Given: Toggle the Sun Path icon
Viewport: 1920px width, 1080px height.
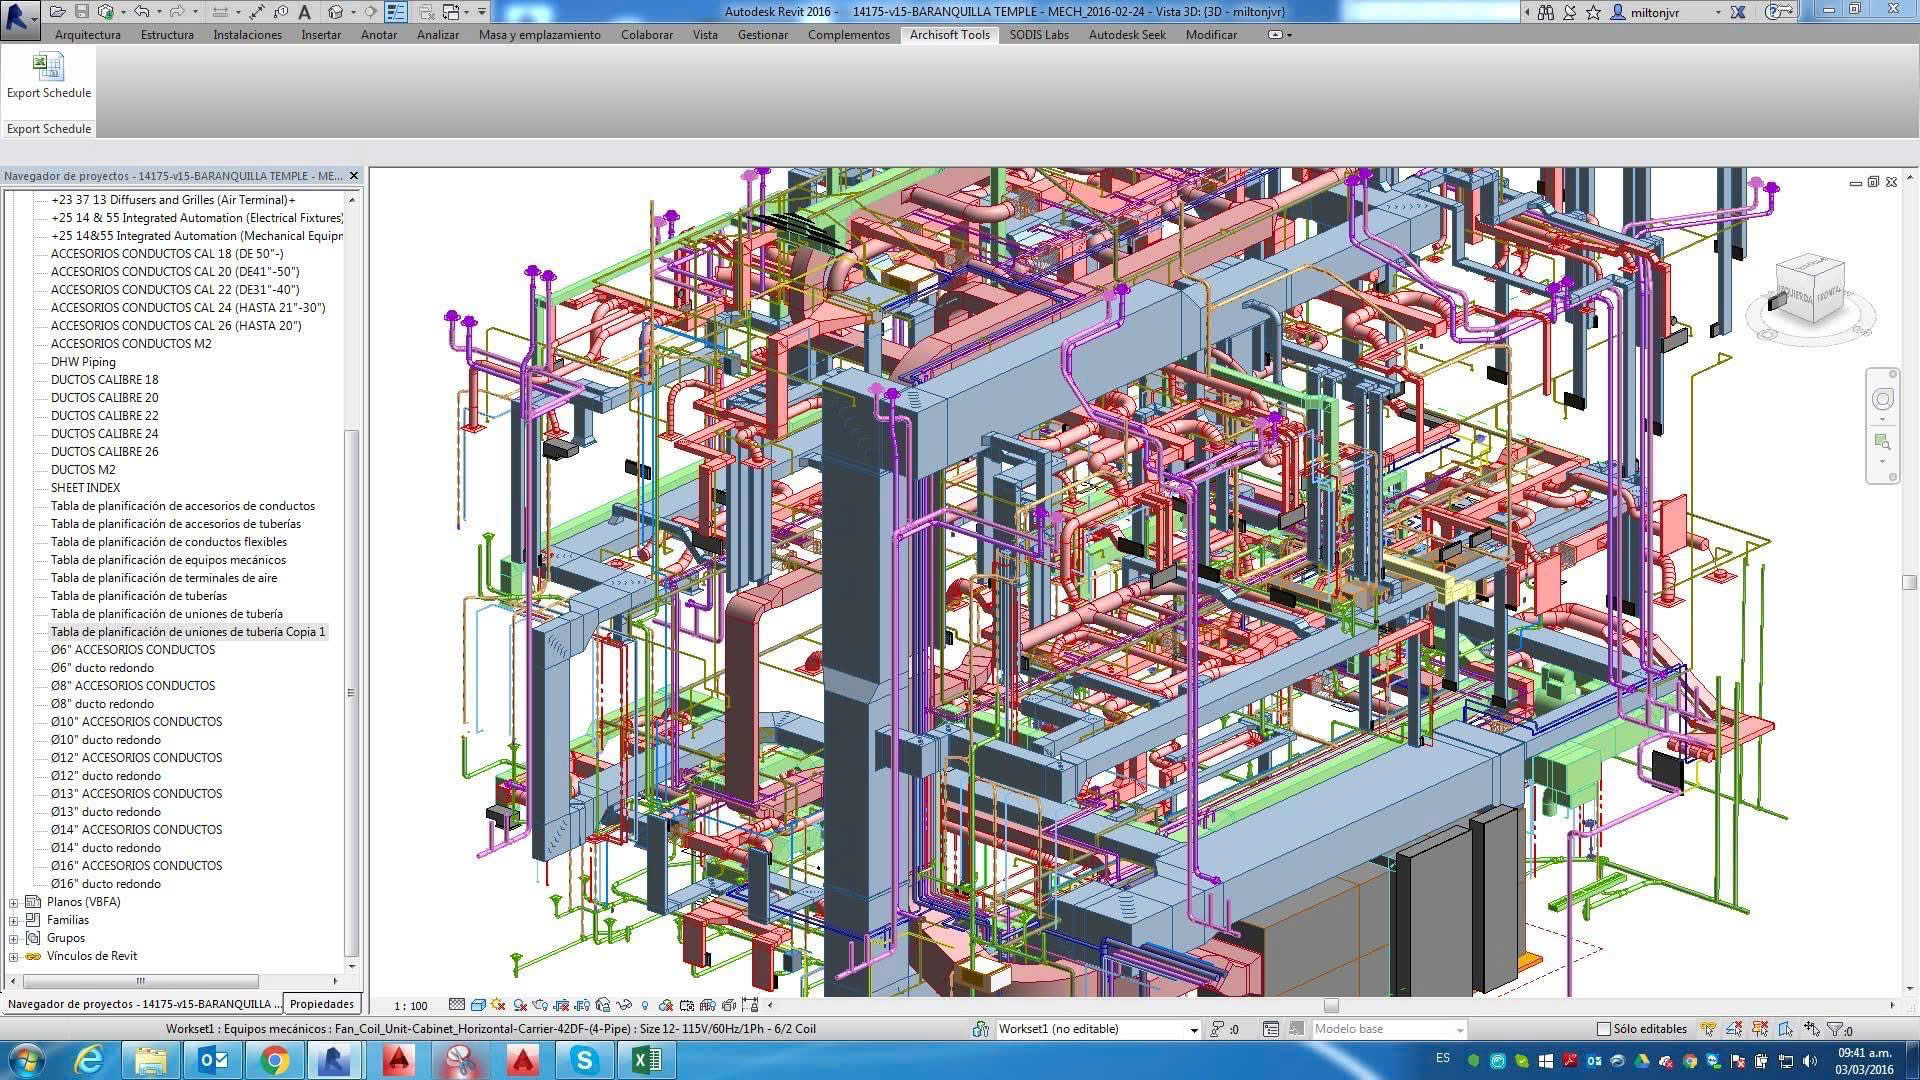Looking at the screenshot, I should coord(498,1005).
